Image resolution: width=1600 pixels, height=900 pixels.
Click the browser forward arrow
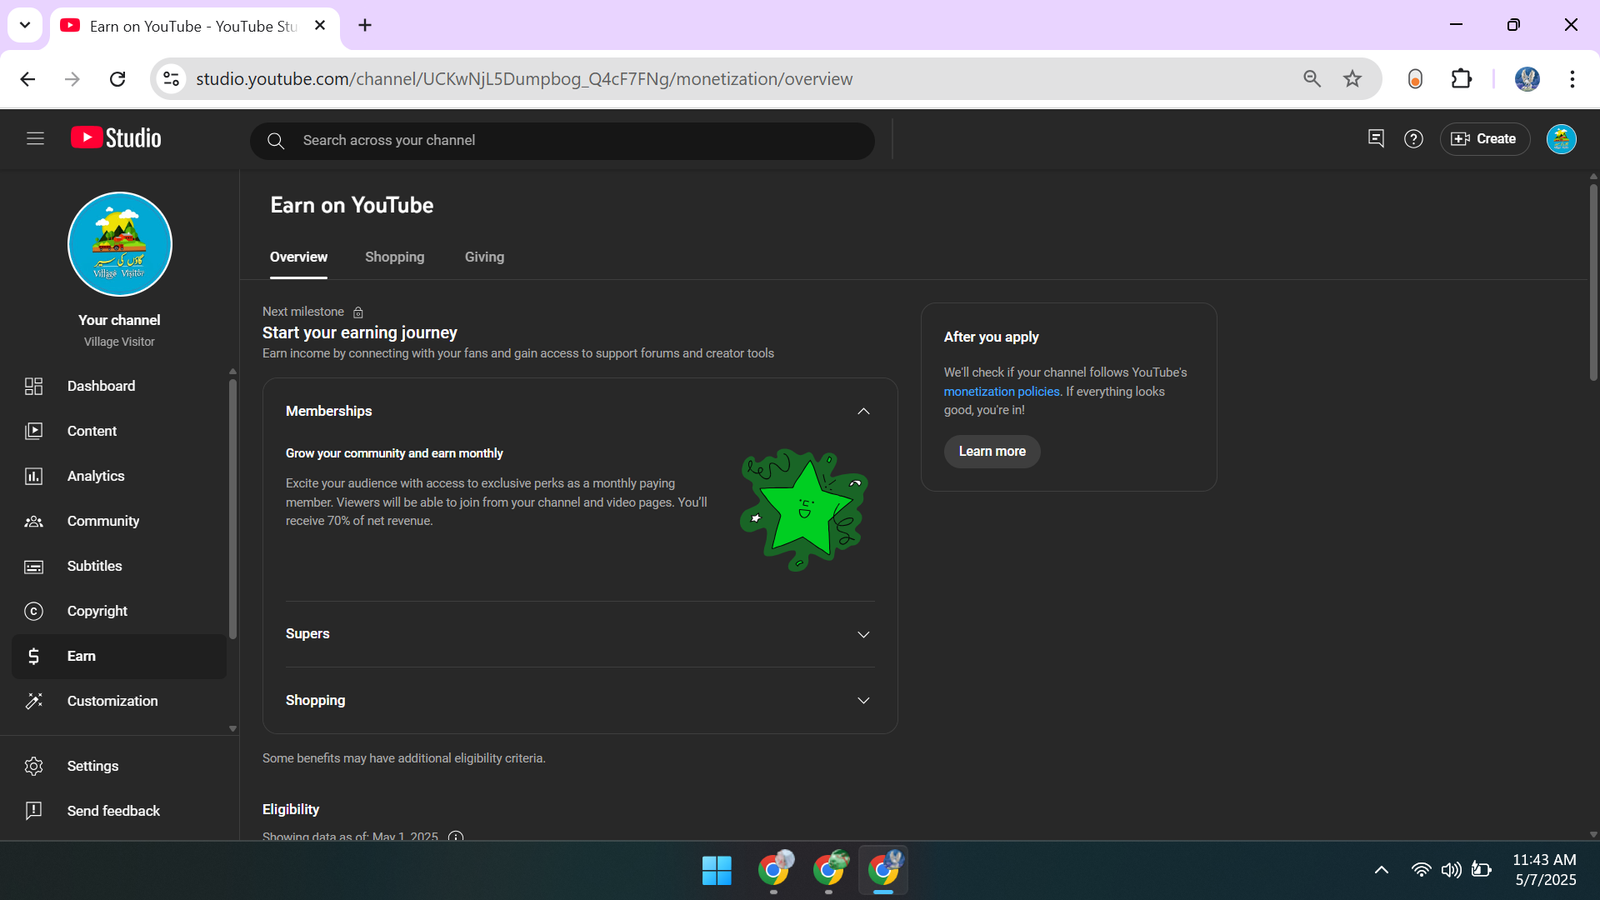pyautogui.click(x=72, y=79)
